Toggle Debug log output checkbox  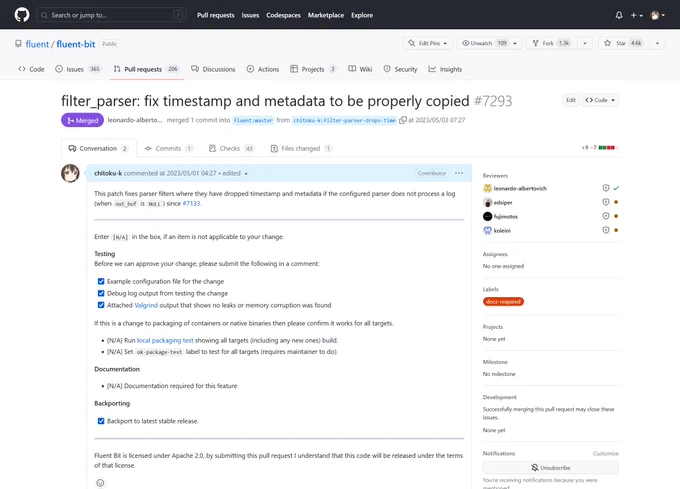coord(101,293)
